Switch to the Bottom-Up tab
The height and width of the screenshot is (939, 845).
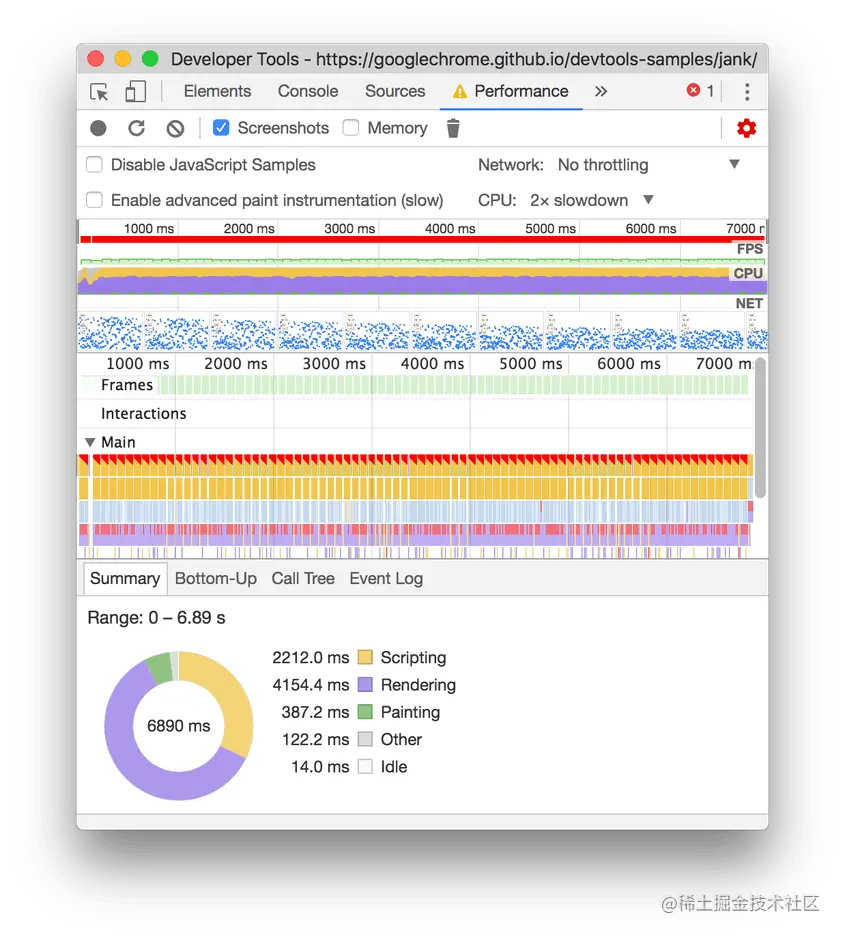216,578
